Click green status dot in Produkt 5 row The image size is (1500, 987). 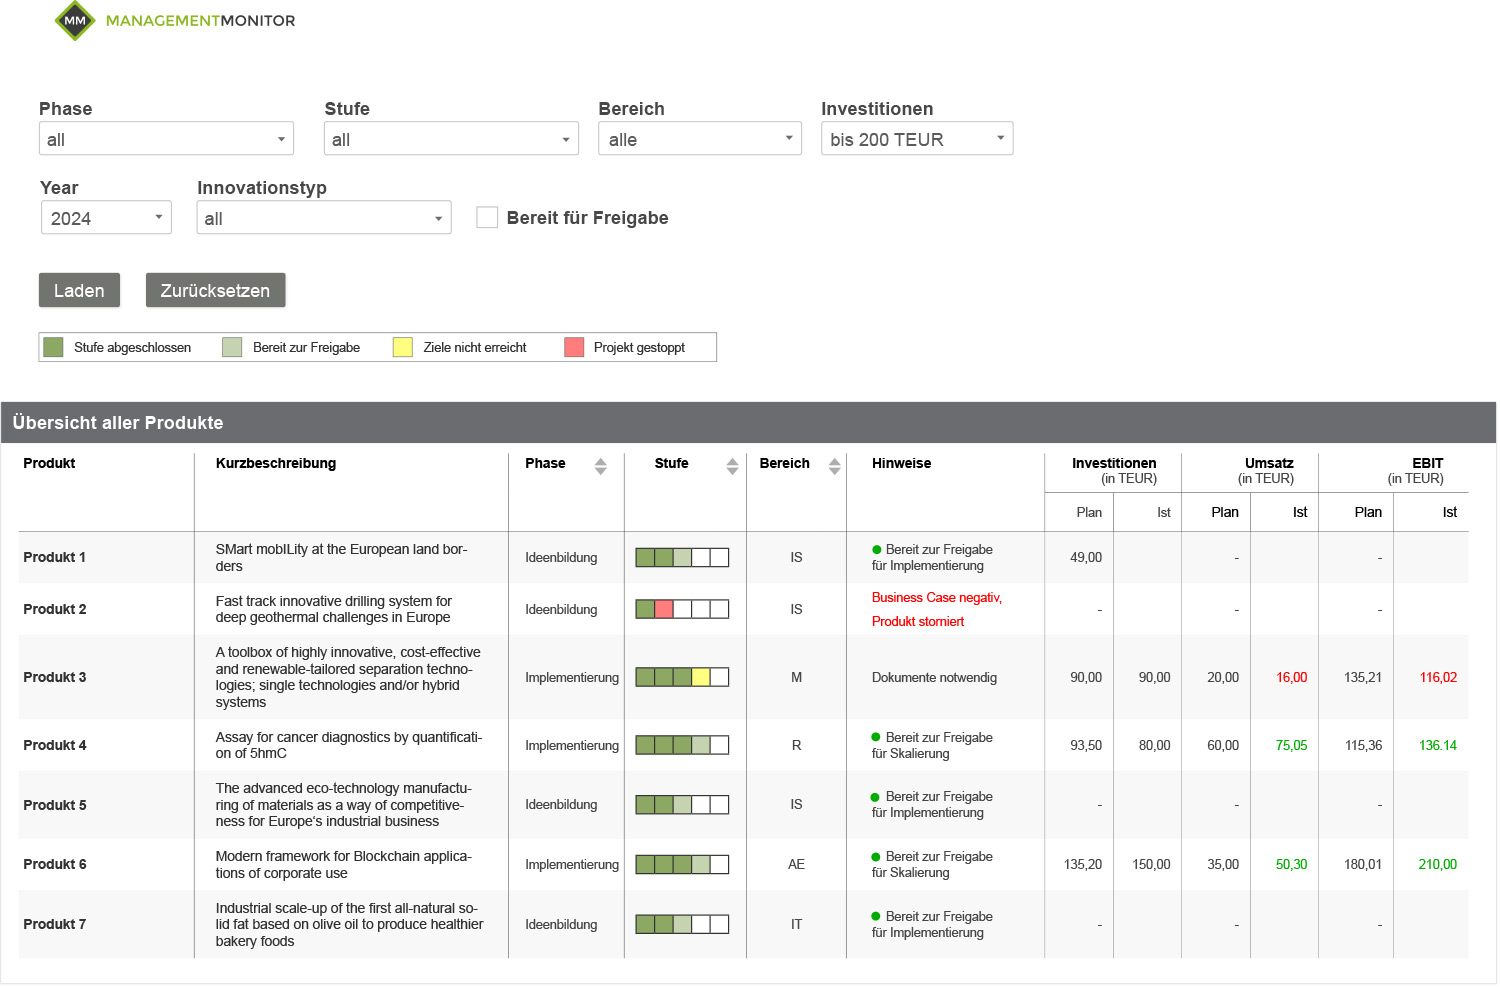(876, 797)
